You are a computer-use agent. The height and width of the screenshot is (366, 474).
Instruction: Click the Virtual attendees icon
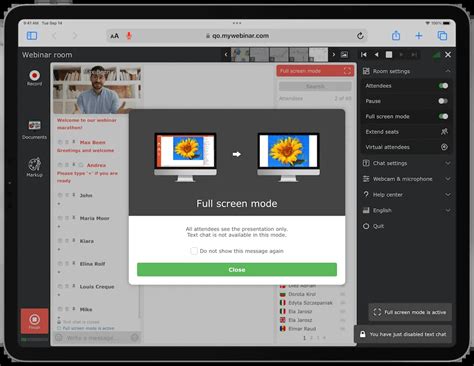tap(444, 147)
